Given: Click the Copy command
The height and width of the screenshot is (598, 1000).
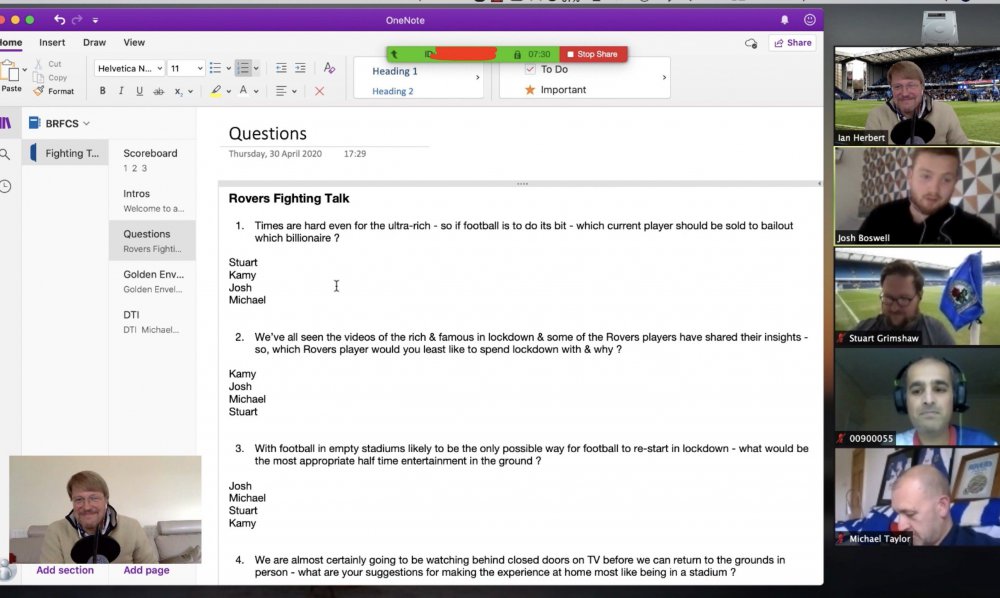Looking at the screenshot, I should [50, 78].
